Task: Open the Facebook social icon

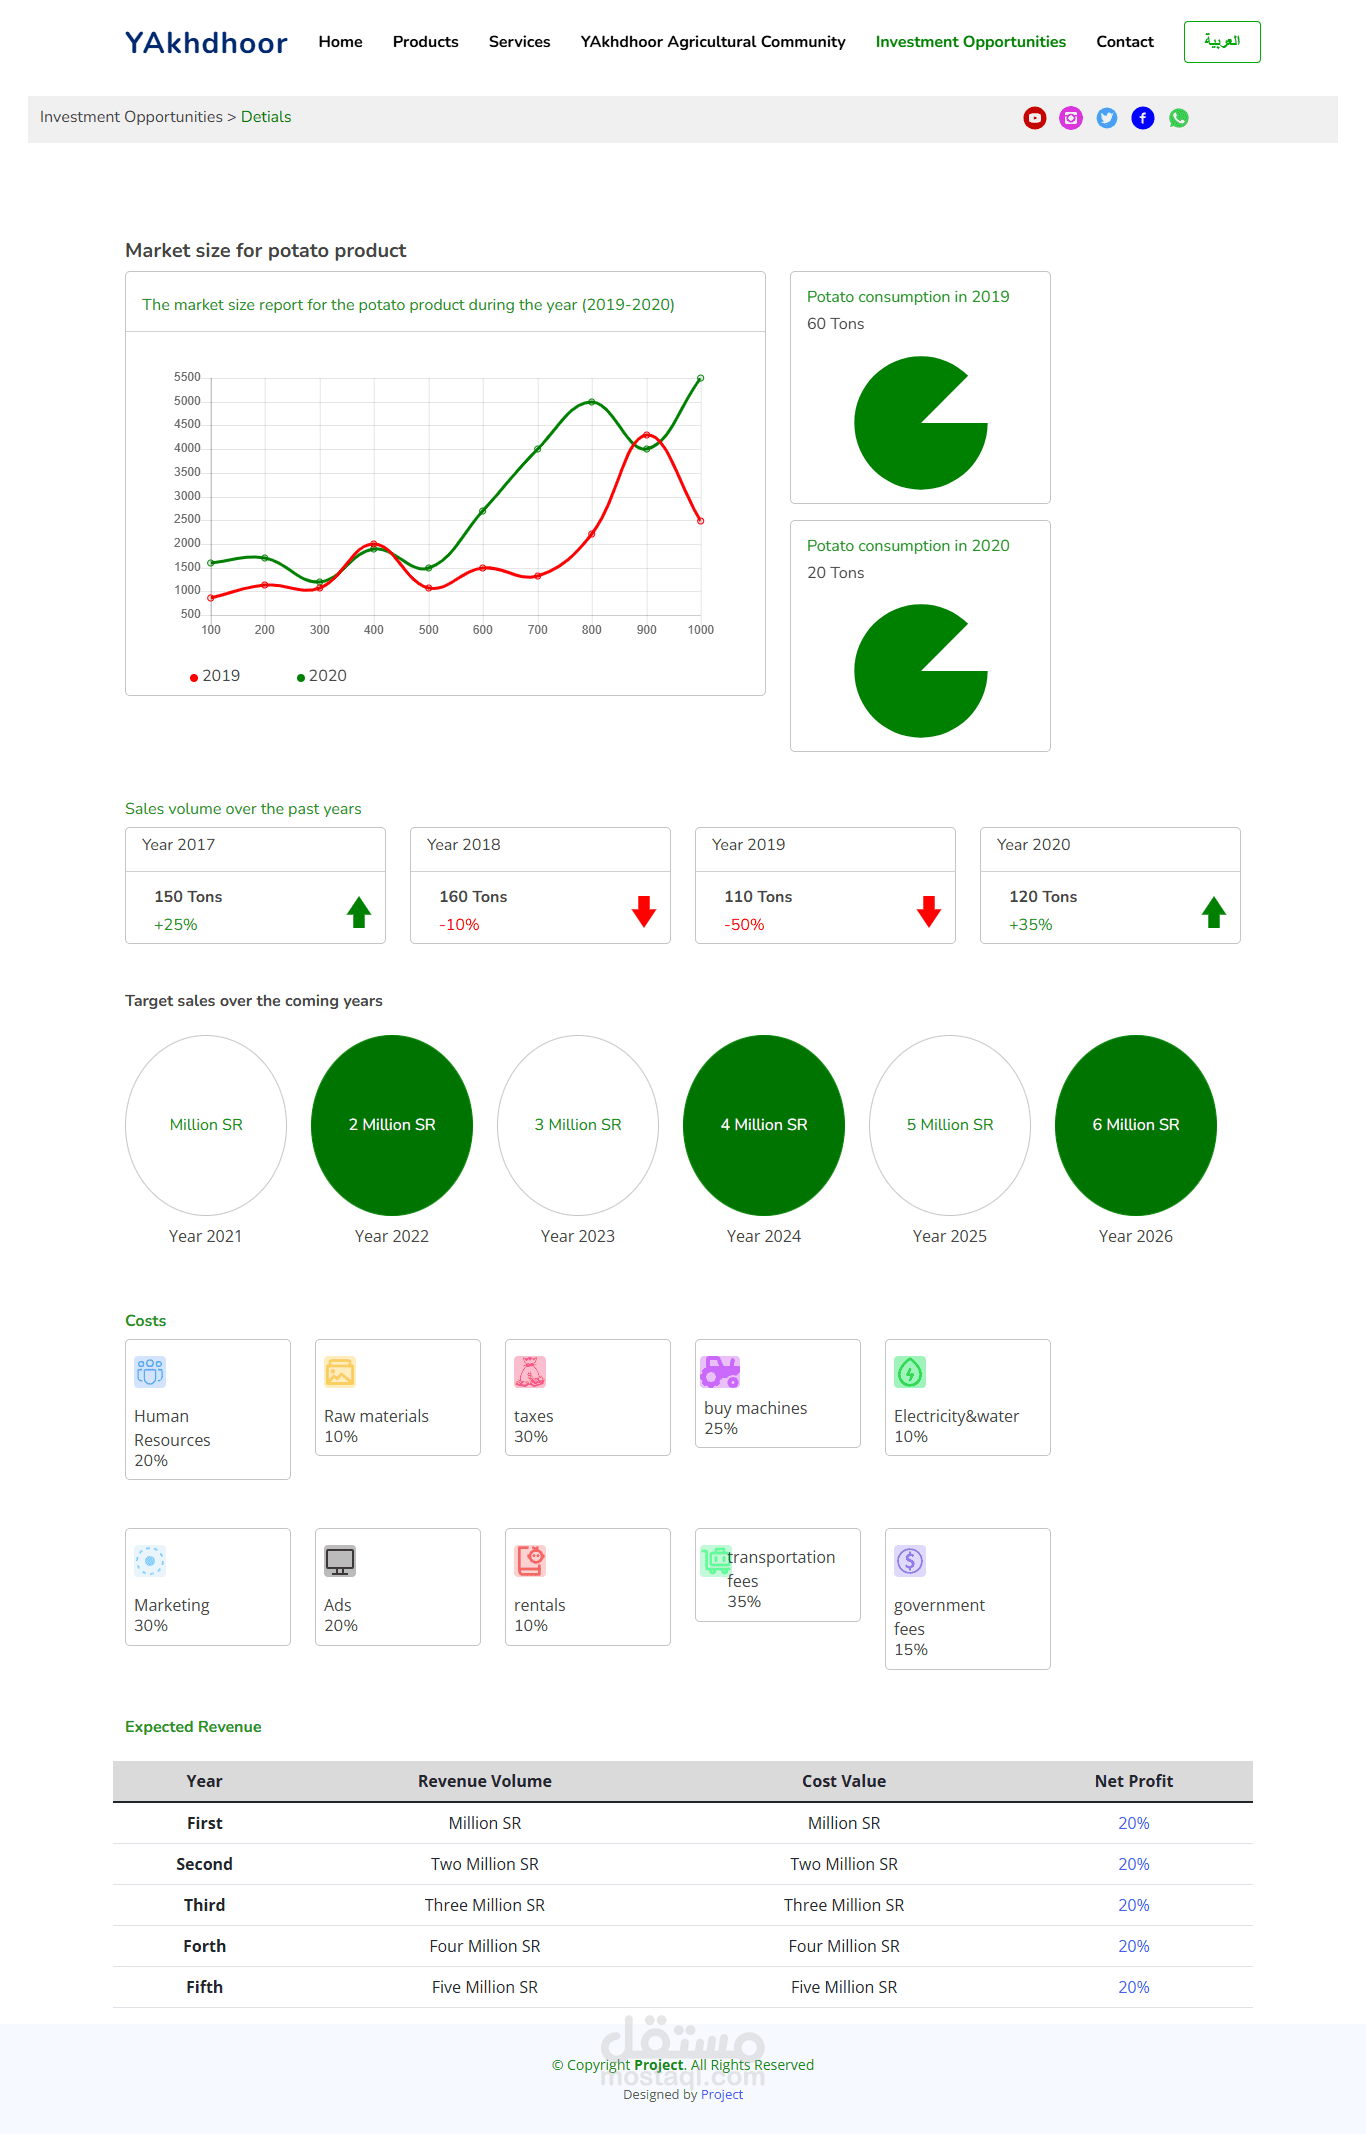Action: (x=1143, y=118)
